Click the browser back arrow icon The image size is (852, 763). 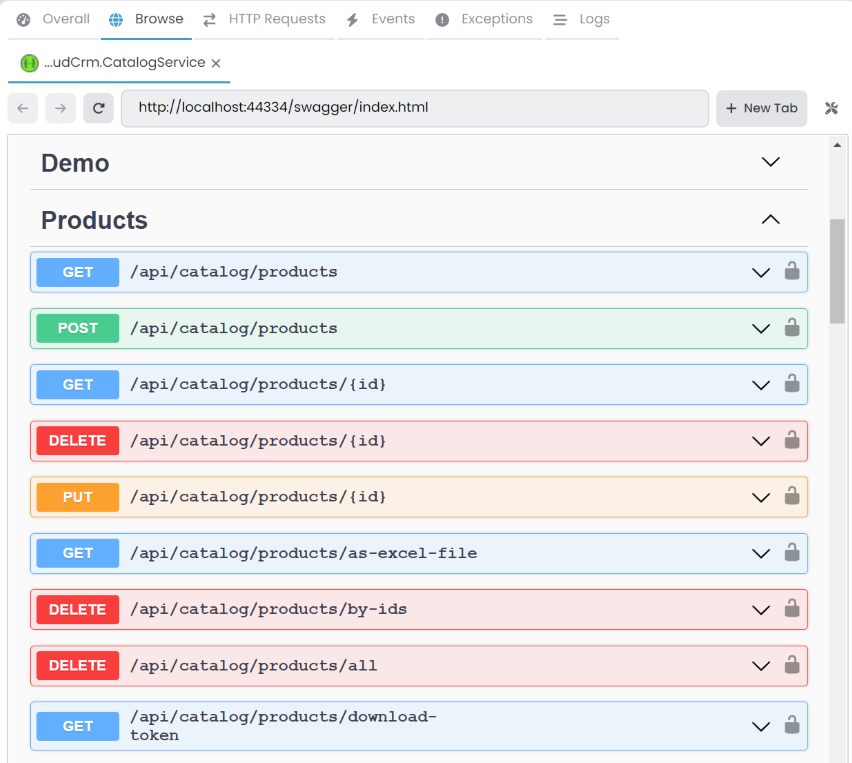[x=22, y=108]
